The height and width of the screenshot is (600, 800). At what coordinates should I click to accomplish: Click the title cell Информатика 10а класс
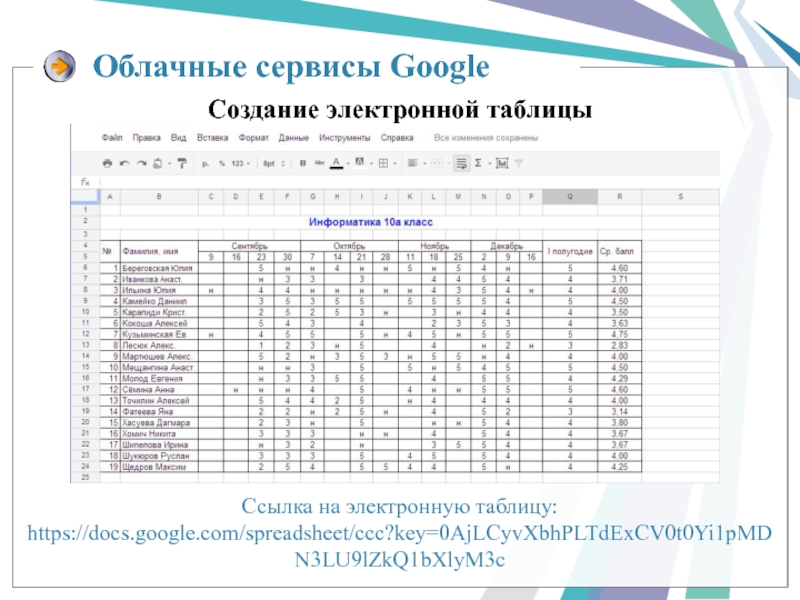(370, 222)
